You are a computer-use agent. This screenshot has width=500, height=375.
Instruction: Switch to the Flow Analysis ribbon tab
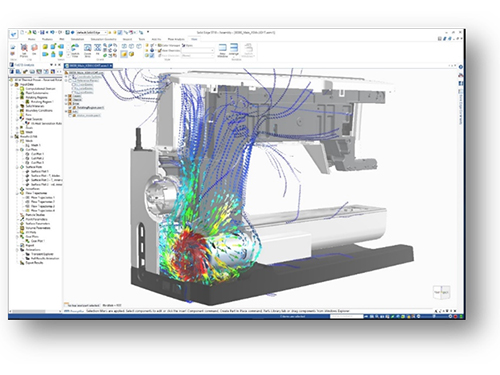coord(176,39)
